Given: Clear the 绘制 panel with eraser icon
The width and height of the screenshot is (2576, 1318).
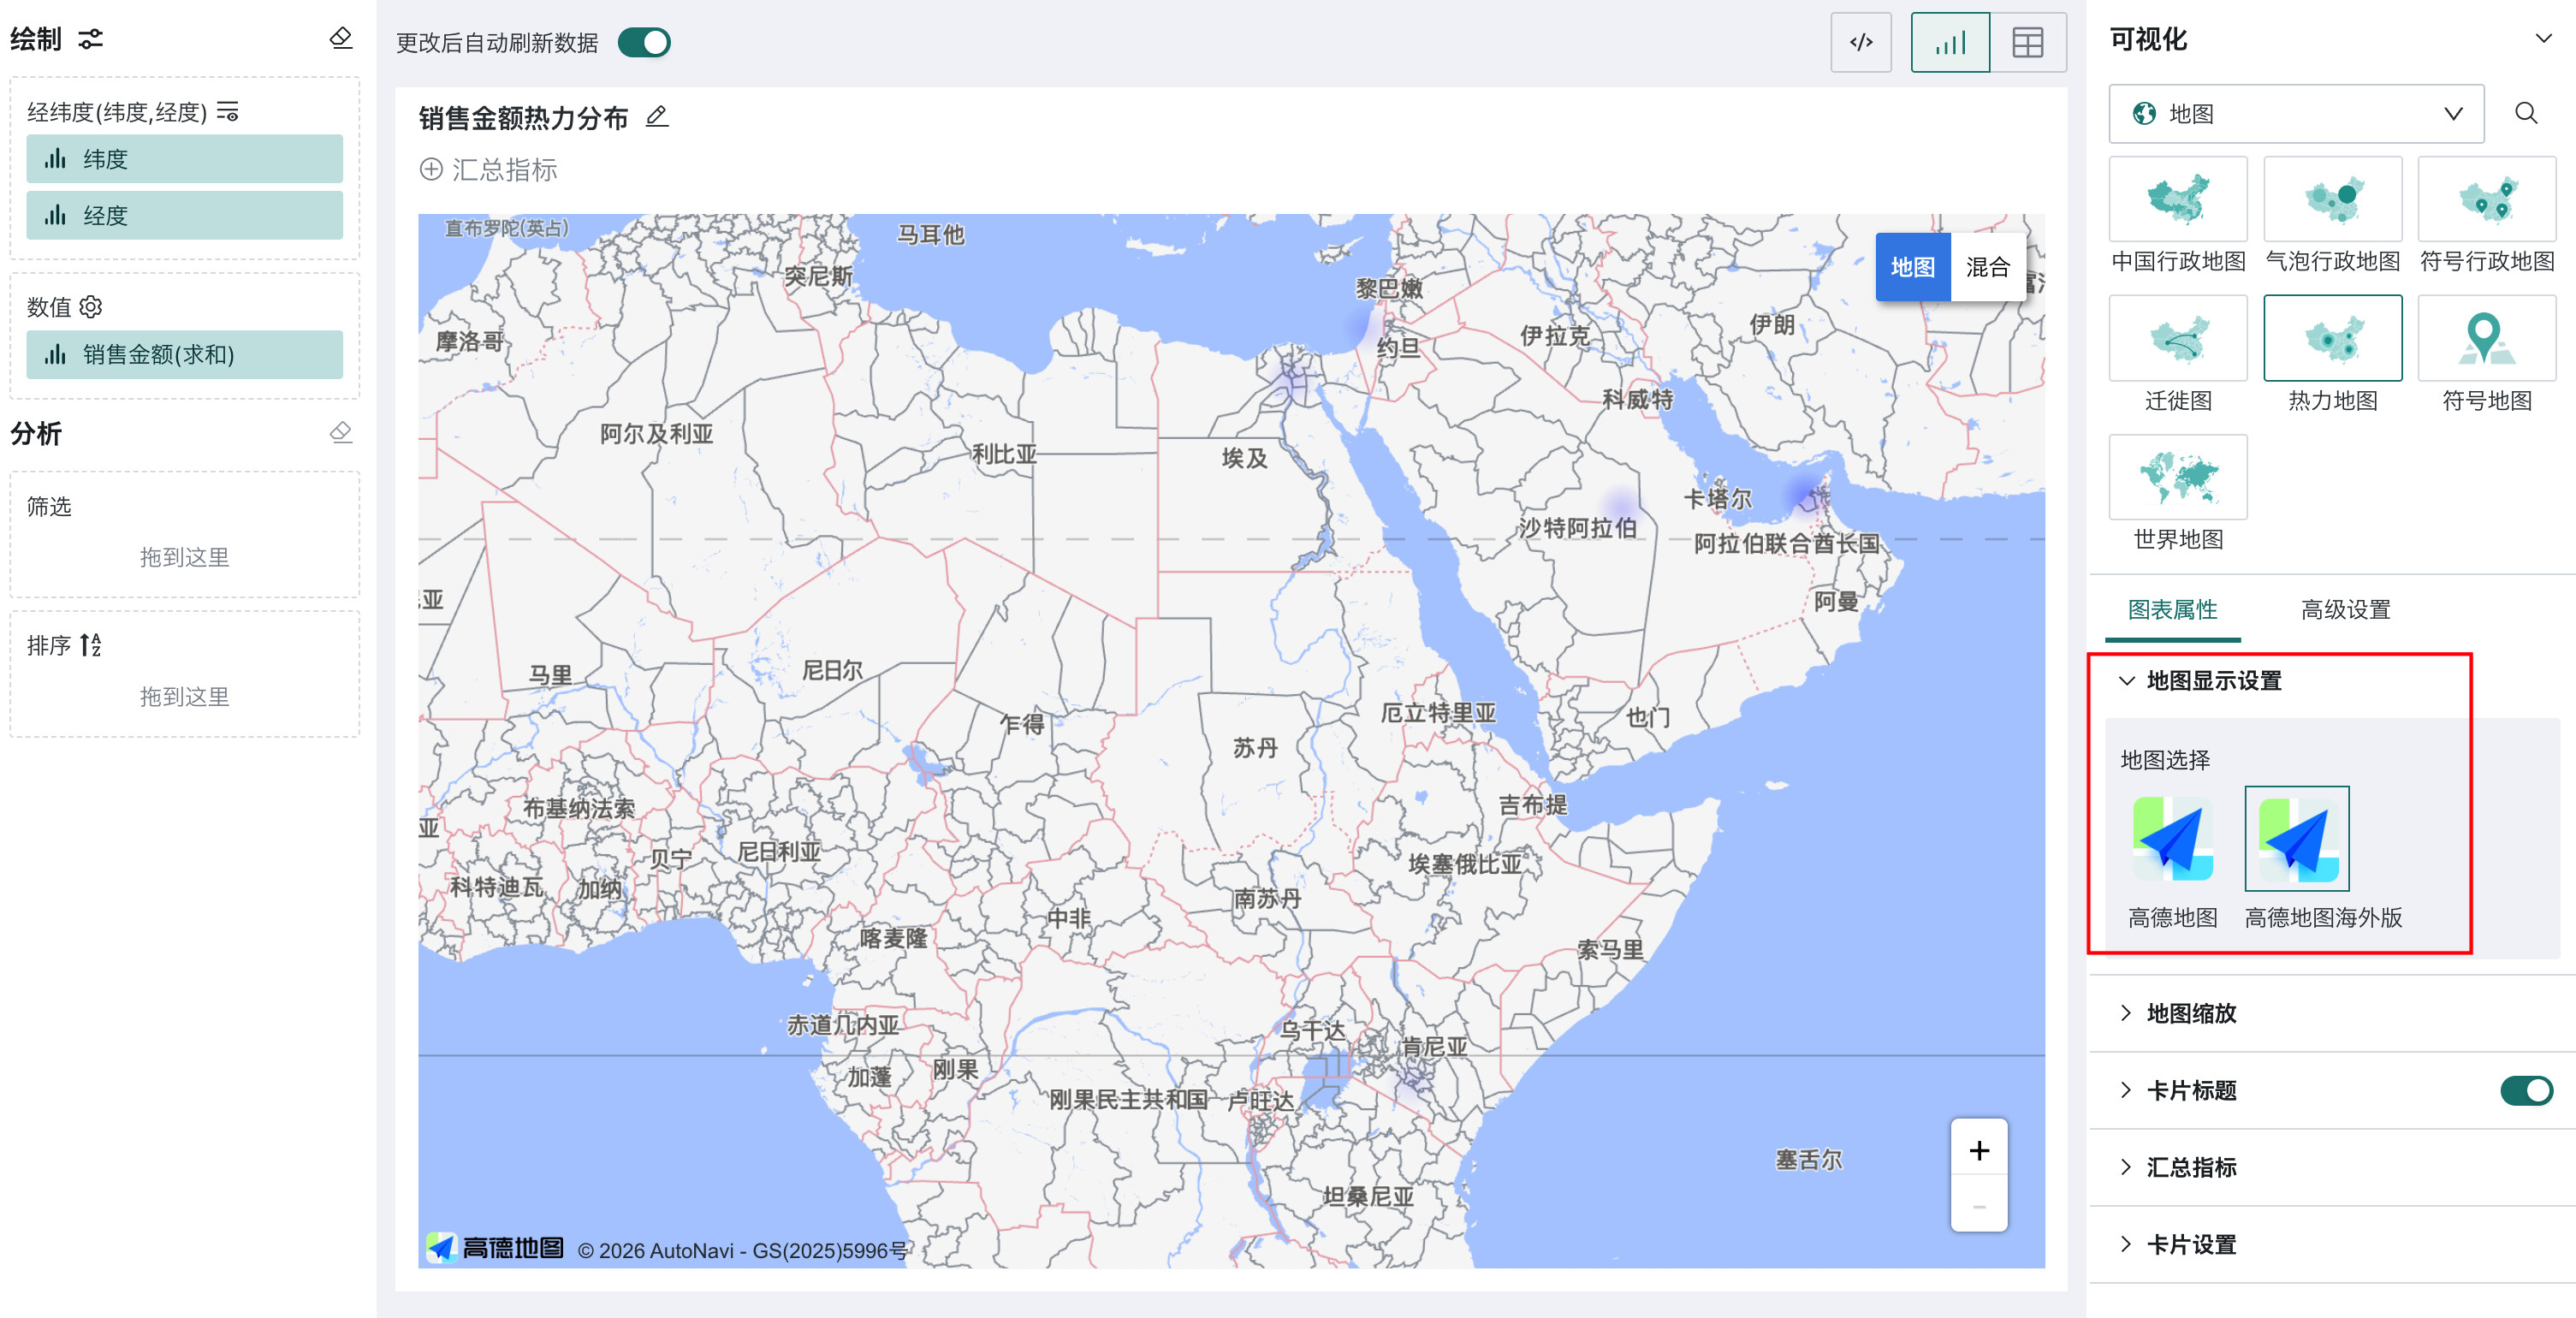Looking at the screenshot, I should [340, 38].
